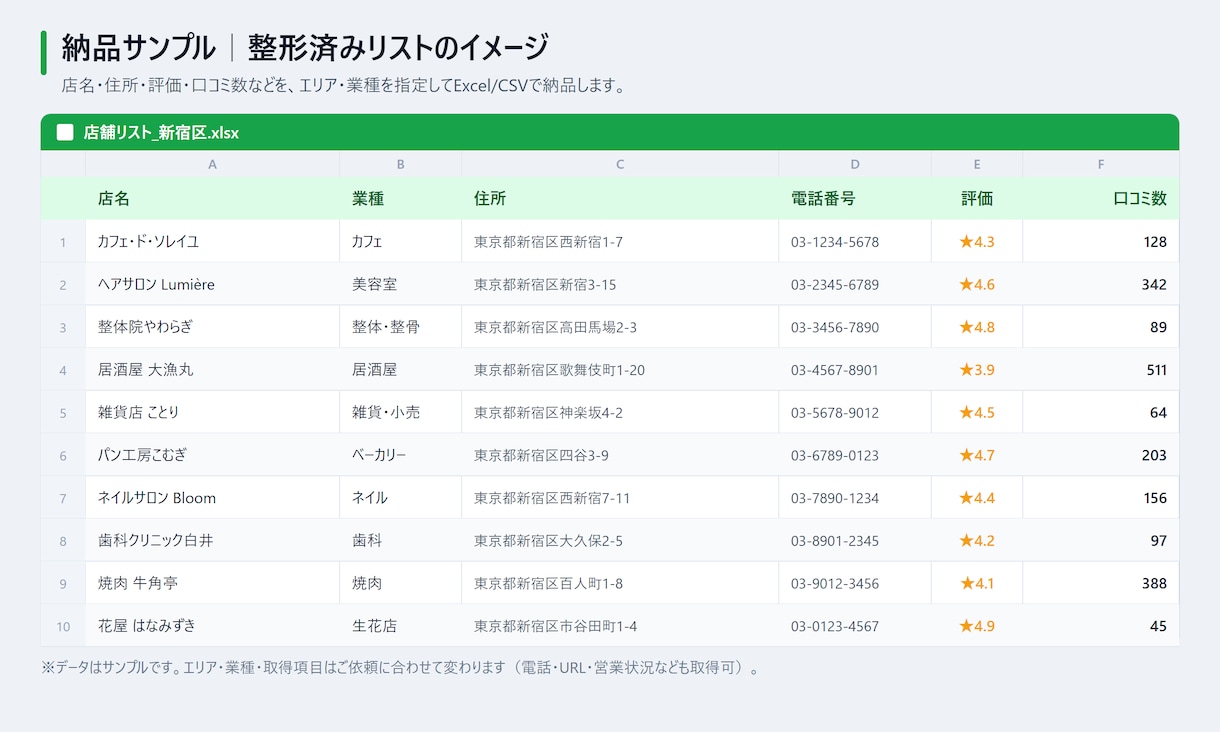
Task: Click the ★4.8 rating cell
Action: point(977,327)
